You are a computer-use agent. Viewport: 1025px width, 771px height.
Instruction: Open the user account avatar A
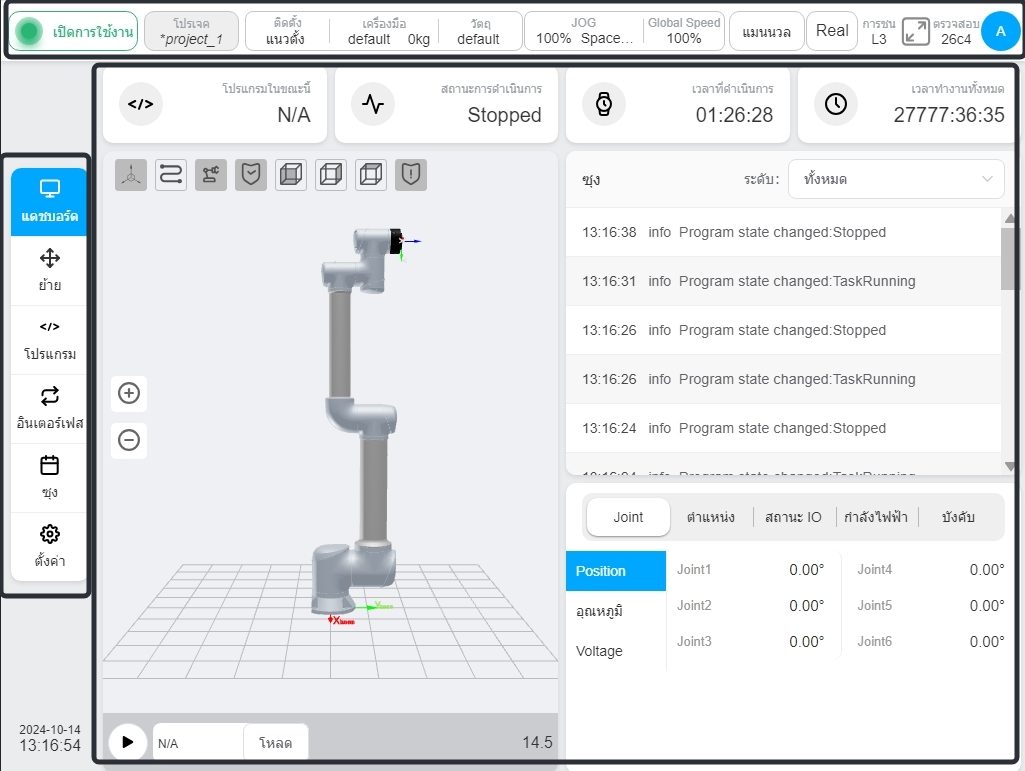(x=1000, y=31)
